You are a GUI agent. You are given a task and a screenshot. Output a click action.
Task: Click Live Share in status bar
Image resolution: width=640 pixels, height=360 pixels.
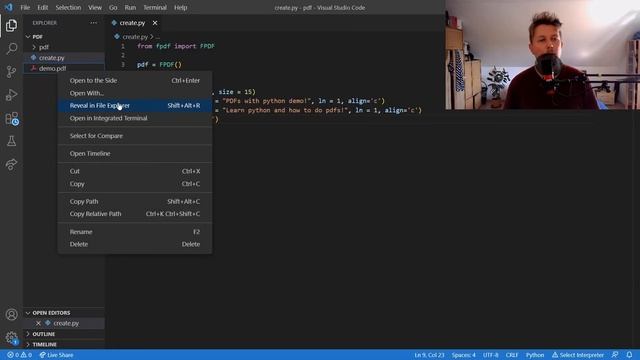point(56,355)
